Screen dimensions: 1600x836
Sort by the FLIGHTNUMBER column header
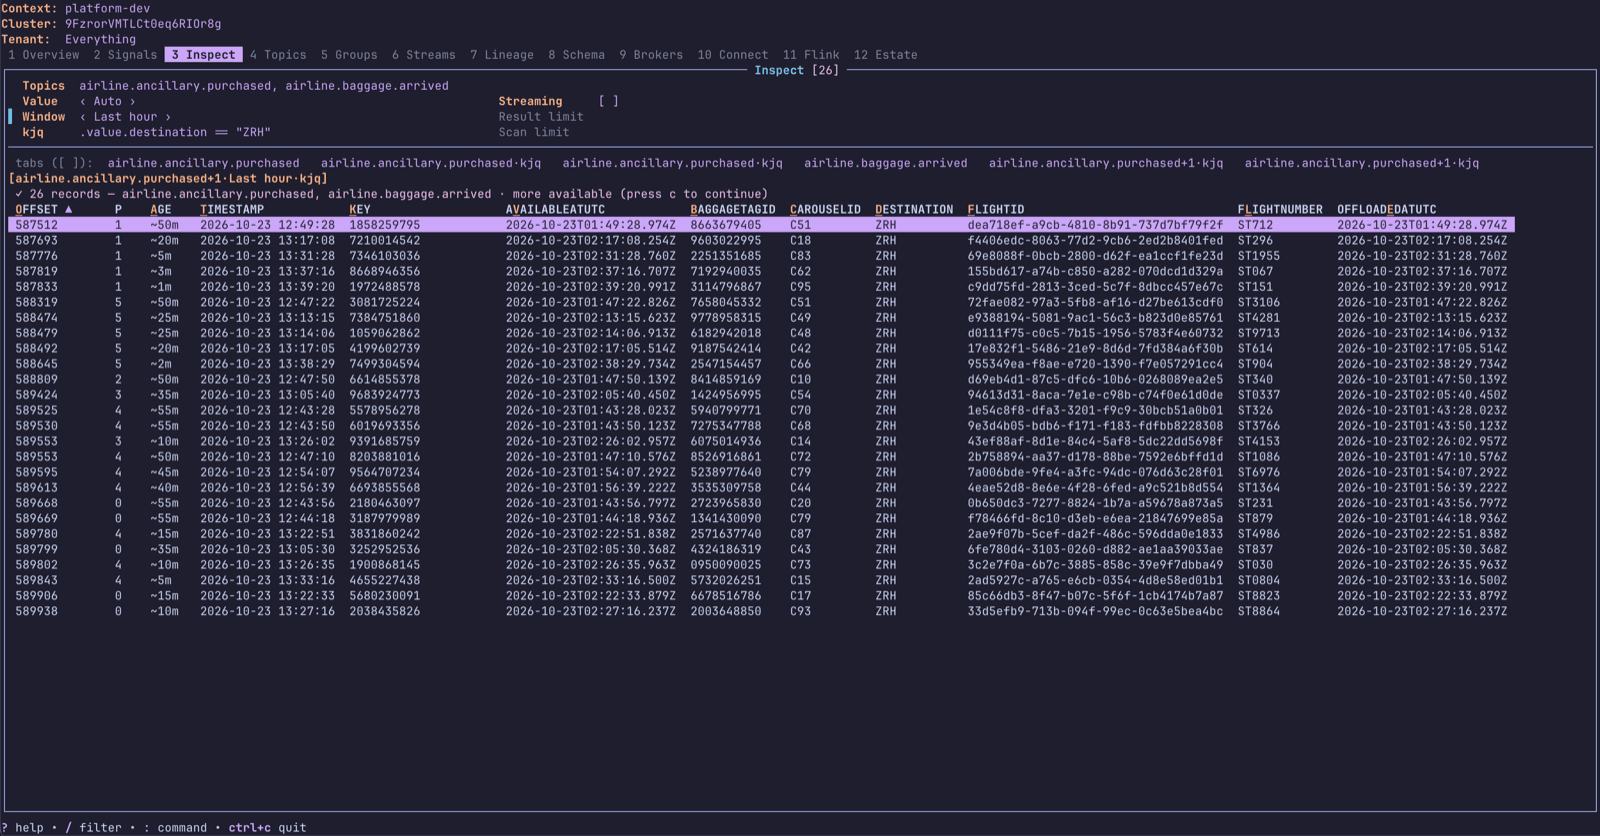tap(1280, 210)
